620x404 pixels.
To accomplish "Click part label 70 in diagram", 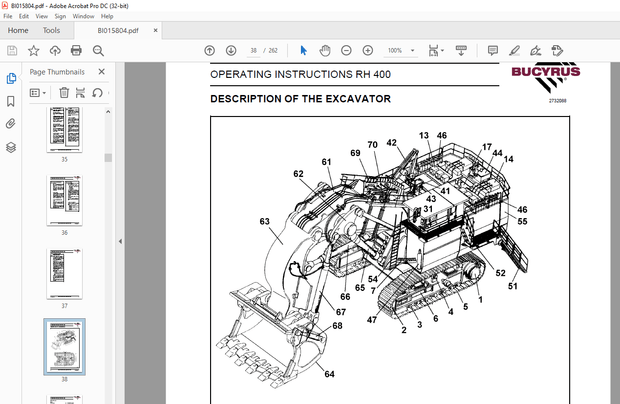I will pos(372,145).
